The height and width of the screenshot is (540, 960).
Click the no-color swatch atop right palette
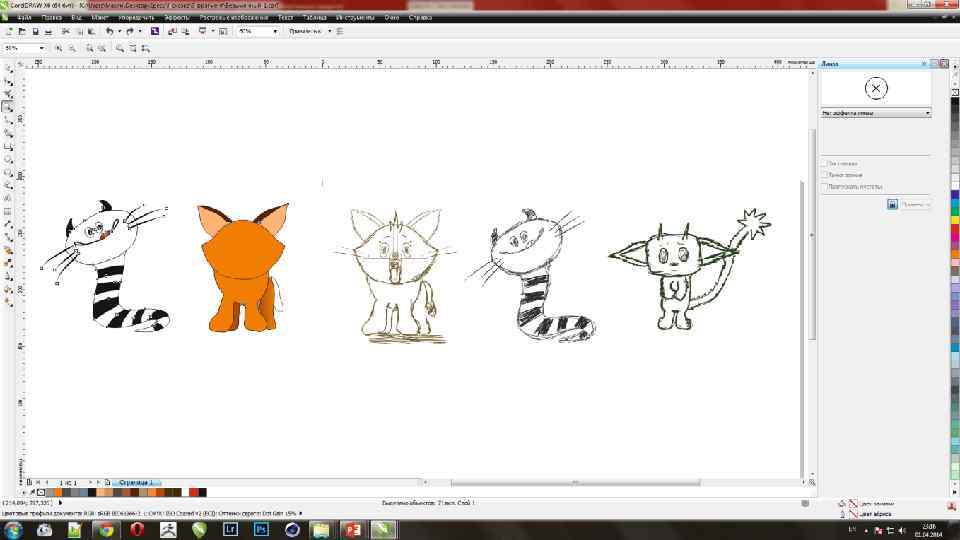pos(955,92)
